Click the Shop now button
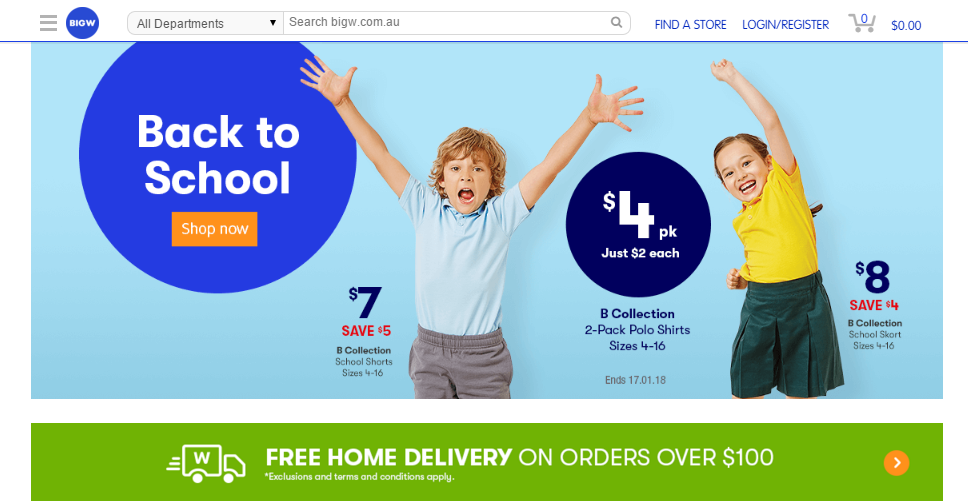Viewport: 968px width, 501px height. [x=214, y=229]
